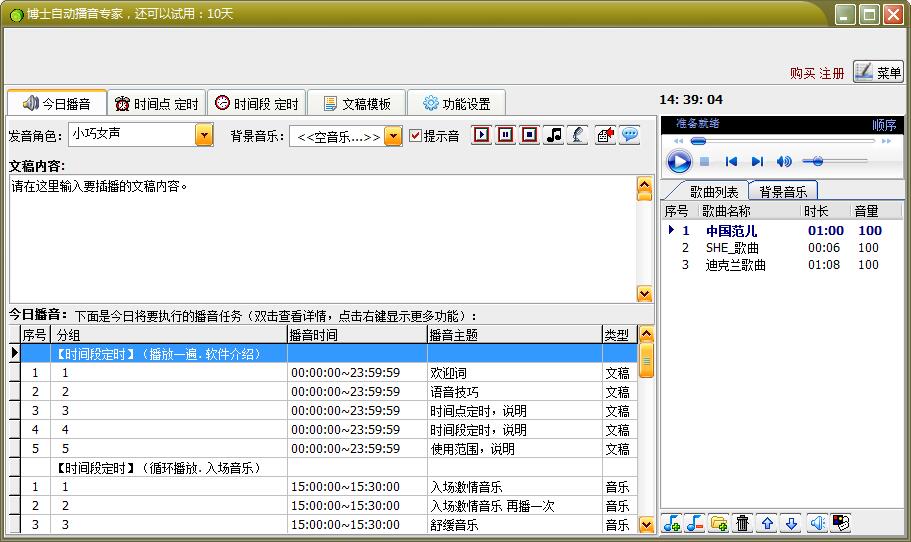
Task: Click the pause broadcast icon
Action: [506, 135]
